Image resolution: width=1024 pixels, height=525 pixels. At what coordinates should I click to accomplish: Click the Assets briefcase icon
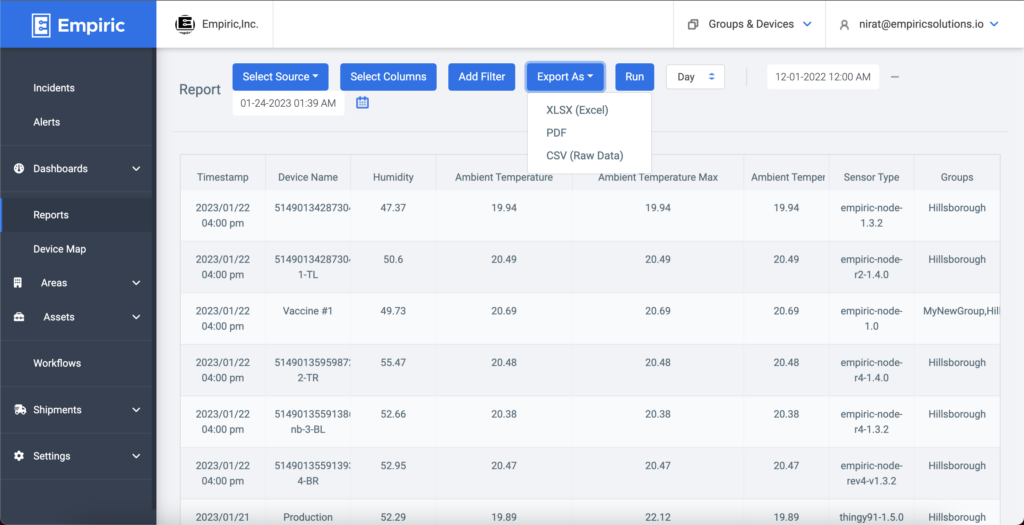coord(19,317)
